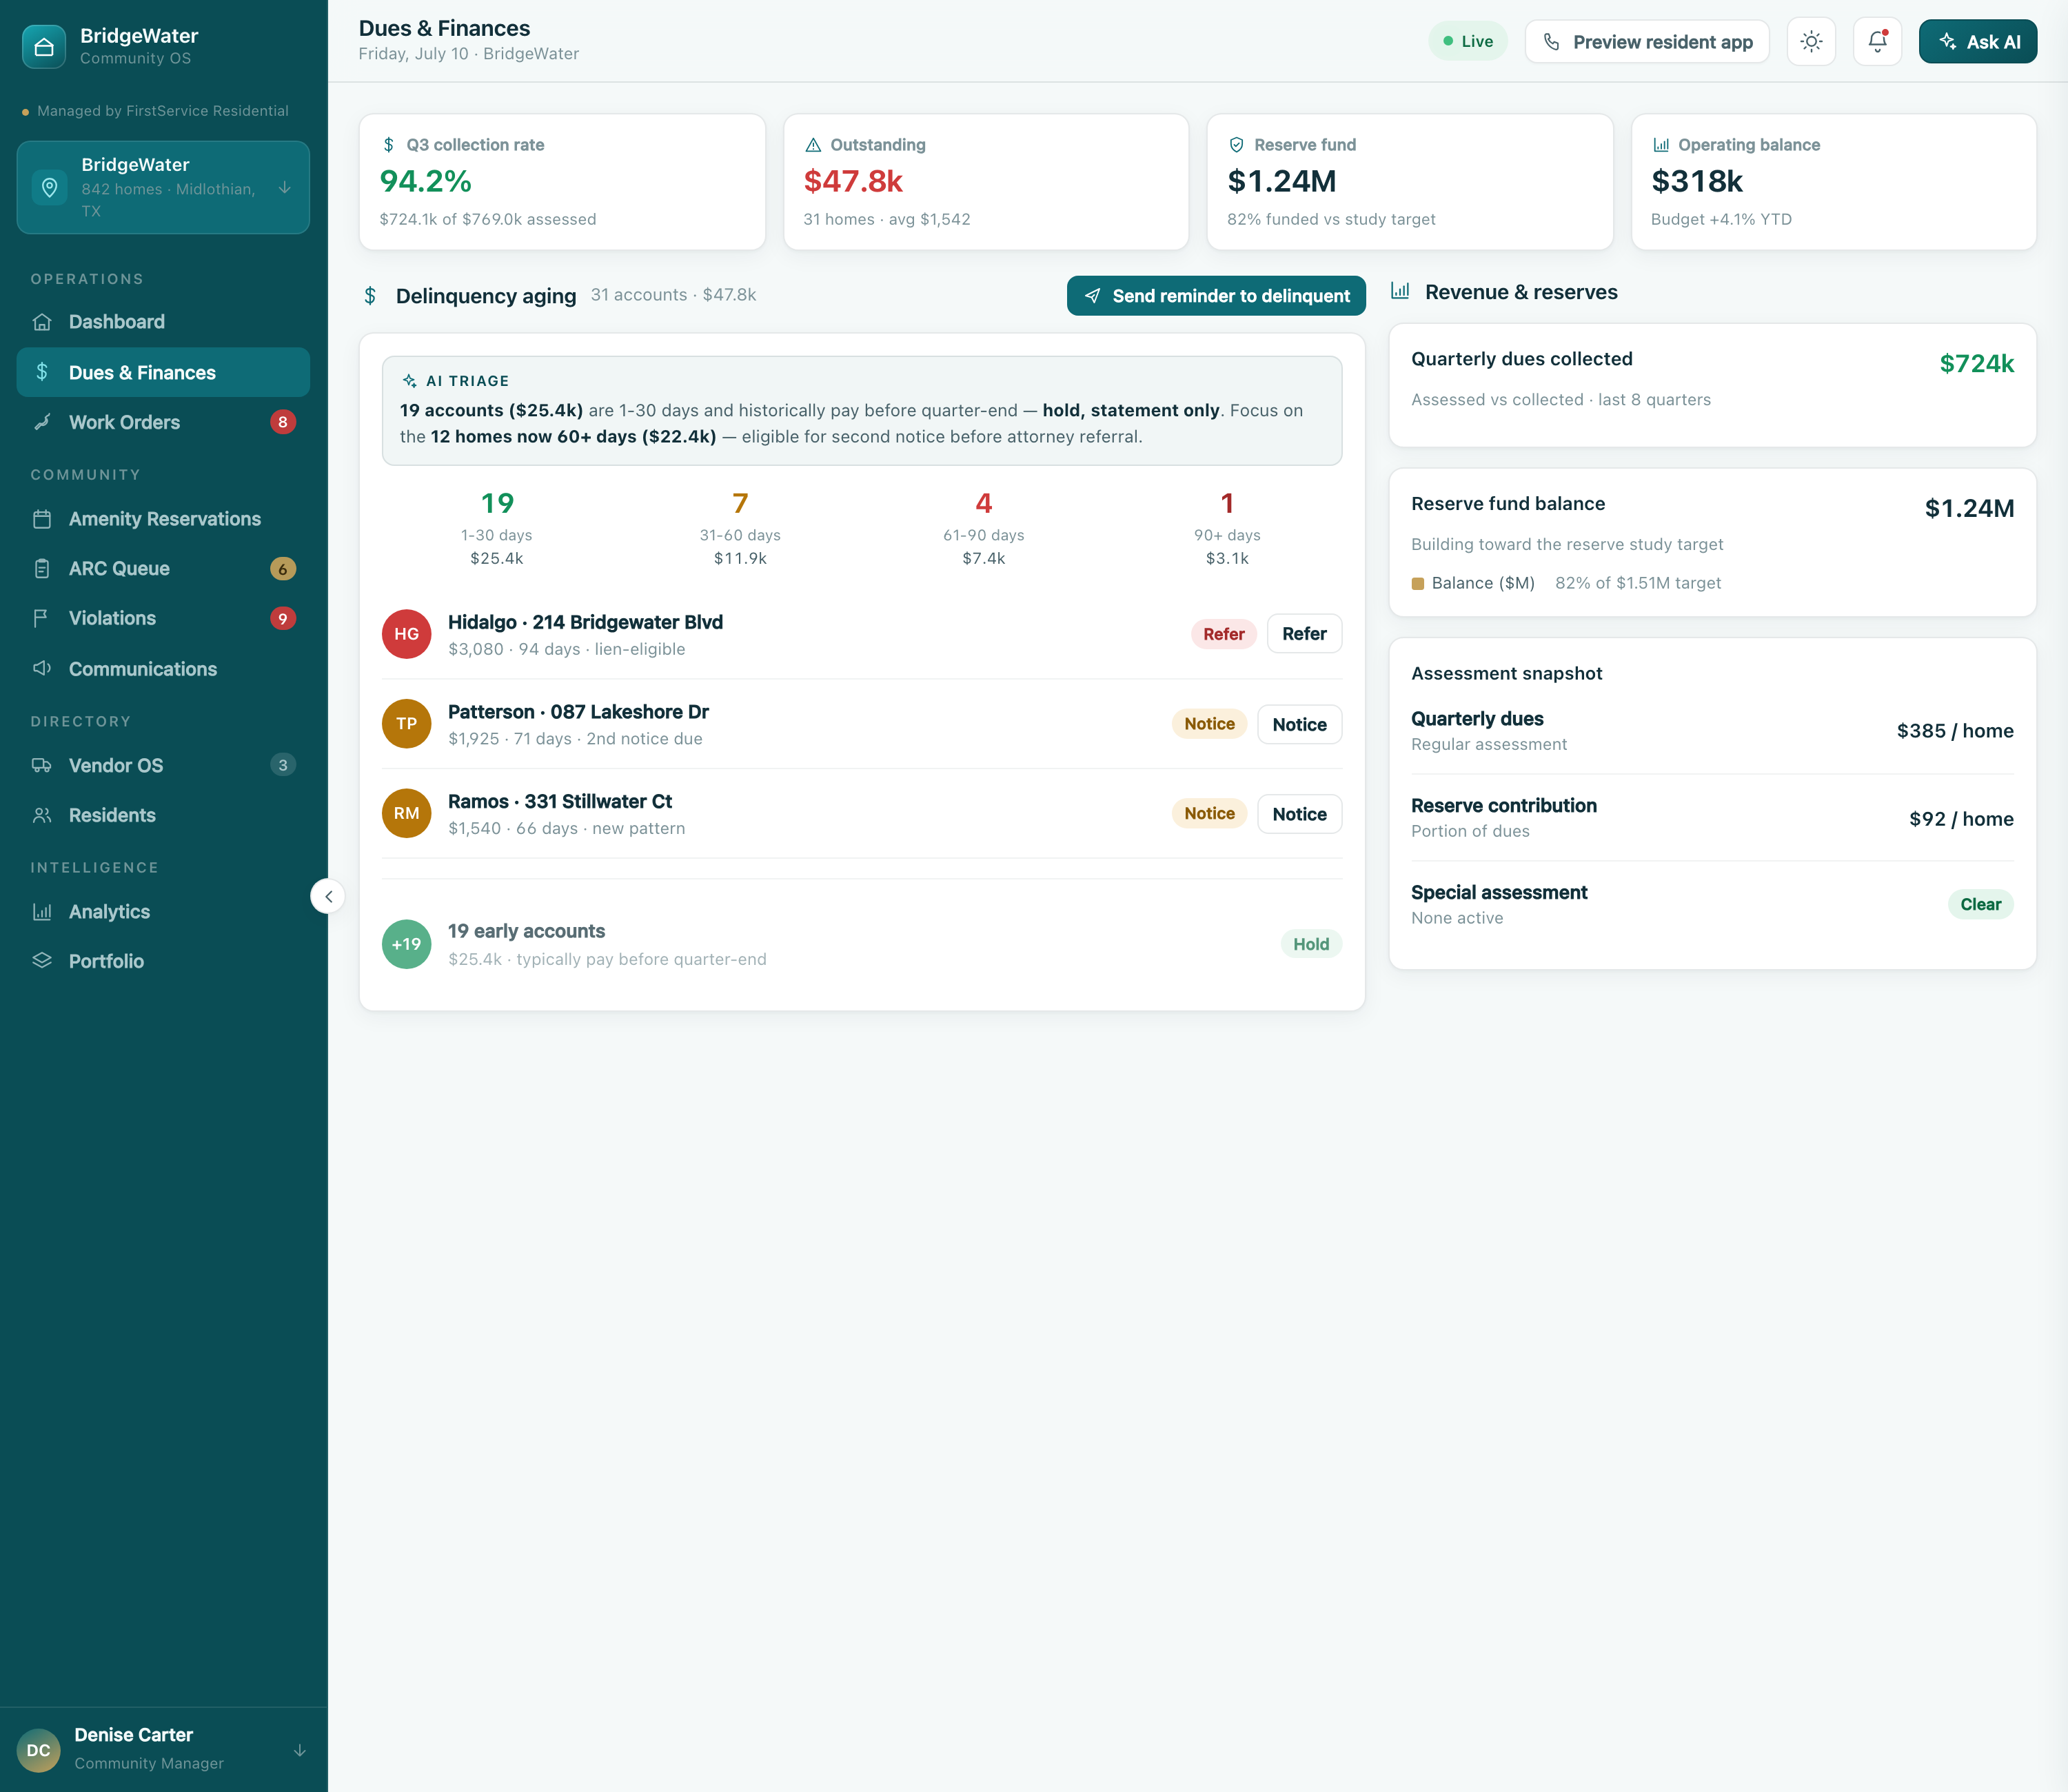Click the BridgeWater home logo icon
This screenshot has height=1792, width=2068.
pyautogui.click(x=43, y=46)
